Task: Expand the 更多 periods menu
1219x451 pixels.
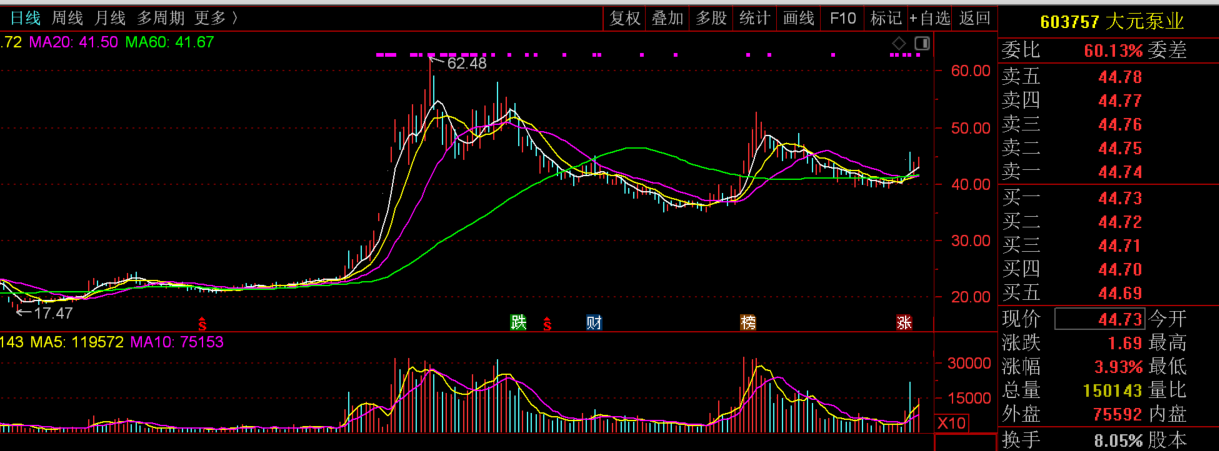Action: click(216, 18)
